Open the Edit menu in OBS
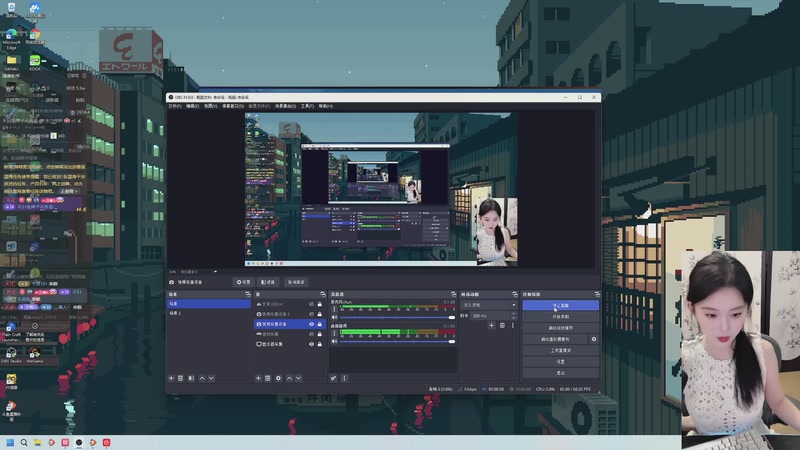Viewport: 800px width, 450px height. click(192, 106)
